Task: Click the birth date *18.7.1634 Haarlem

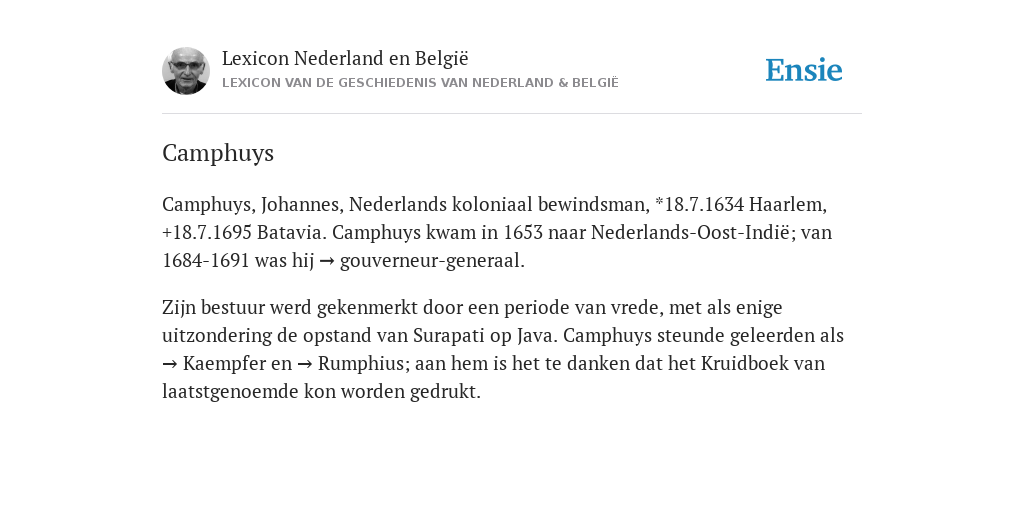Action: pos(741,204)
